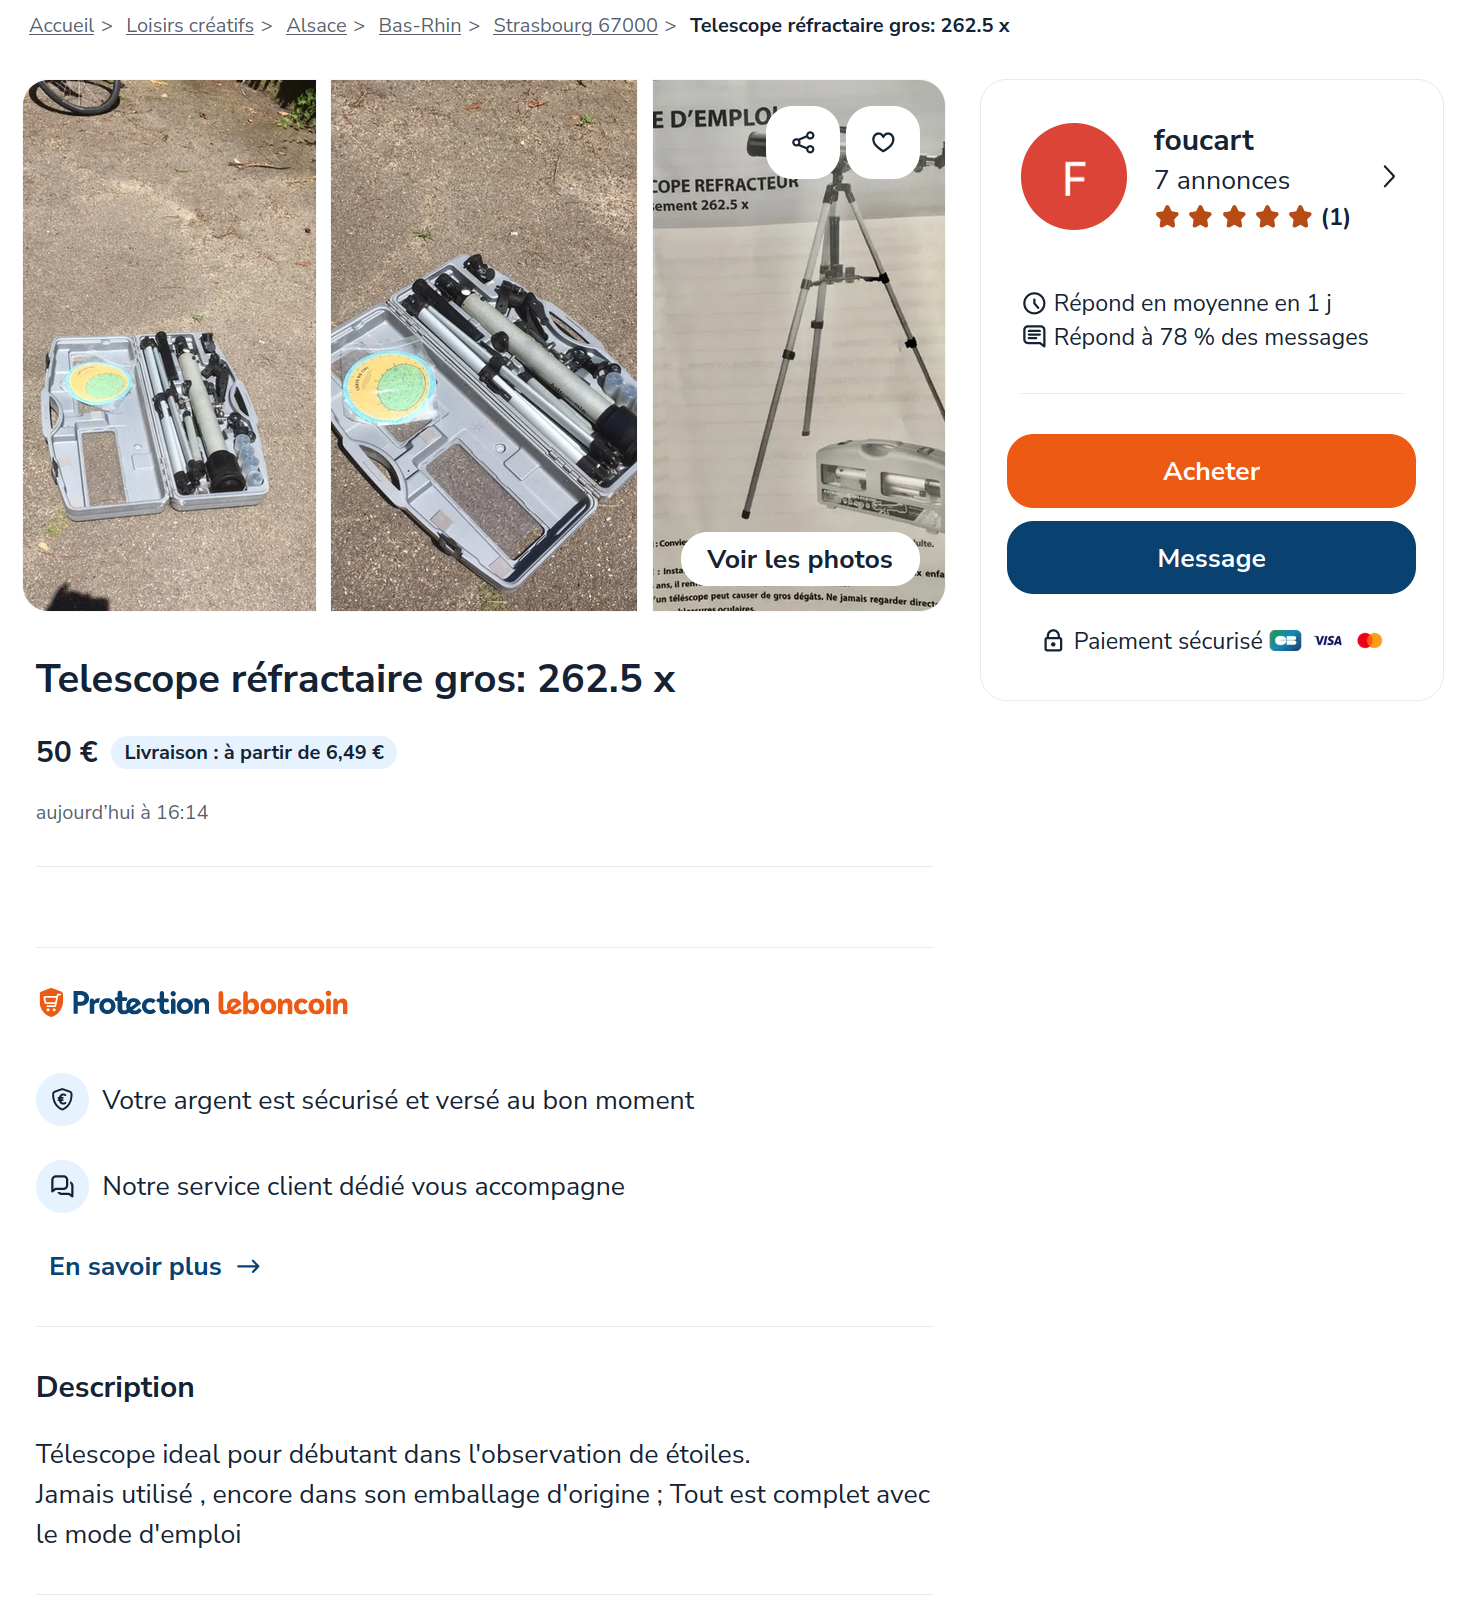Open Loisirs créatifs breadcrumb category
The image size is (1479, 1609).
tap(190, 25)
